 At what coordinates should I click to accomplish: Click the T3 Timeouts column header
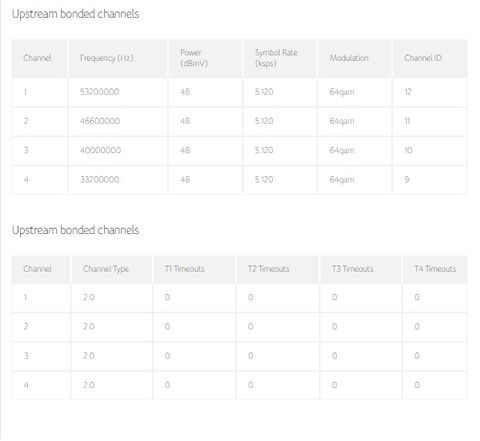[x=352, y=269]
